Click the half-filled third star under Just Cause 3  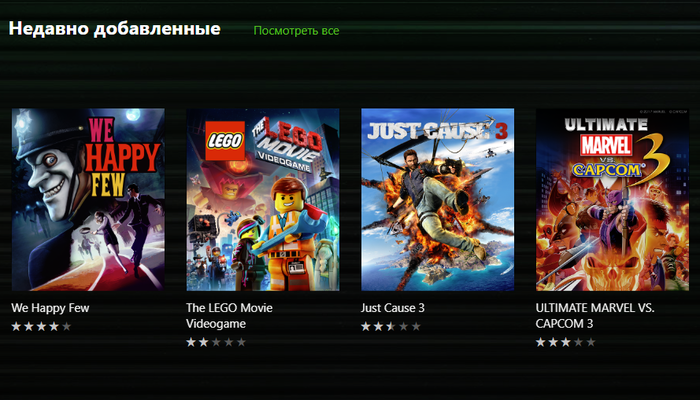point(391,327)
